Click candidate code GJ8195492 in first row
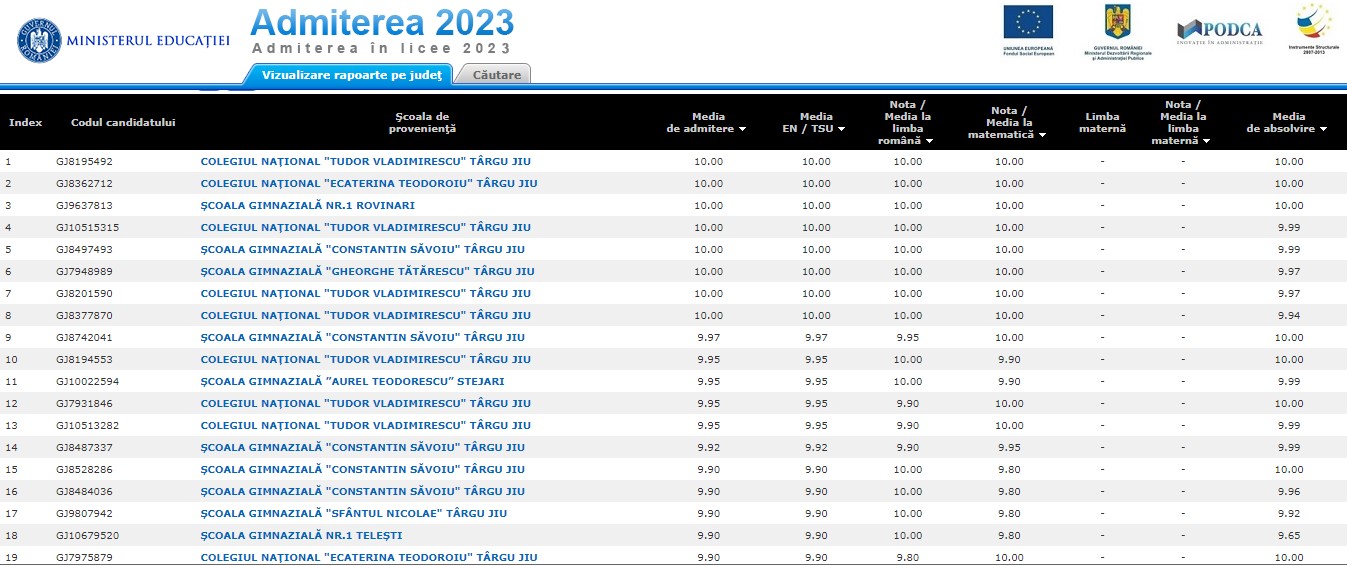This screenshot has width=1347, height=566. point(84,161)
